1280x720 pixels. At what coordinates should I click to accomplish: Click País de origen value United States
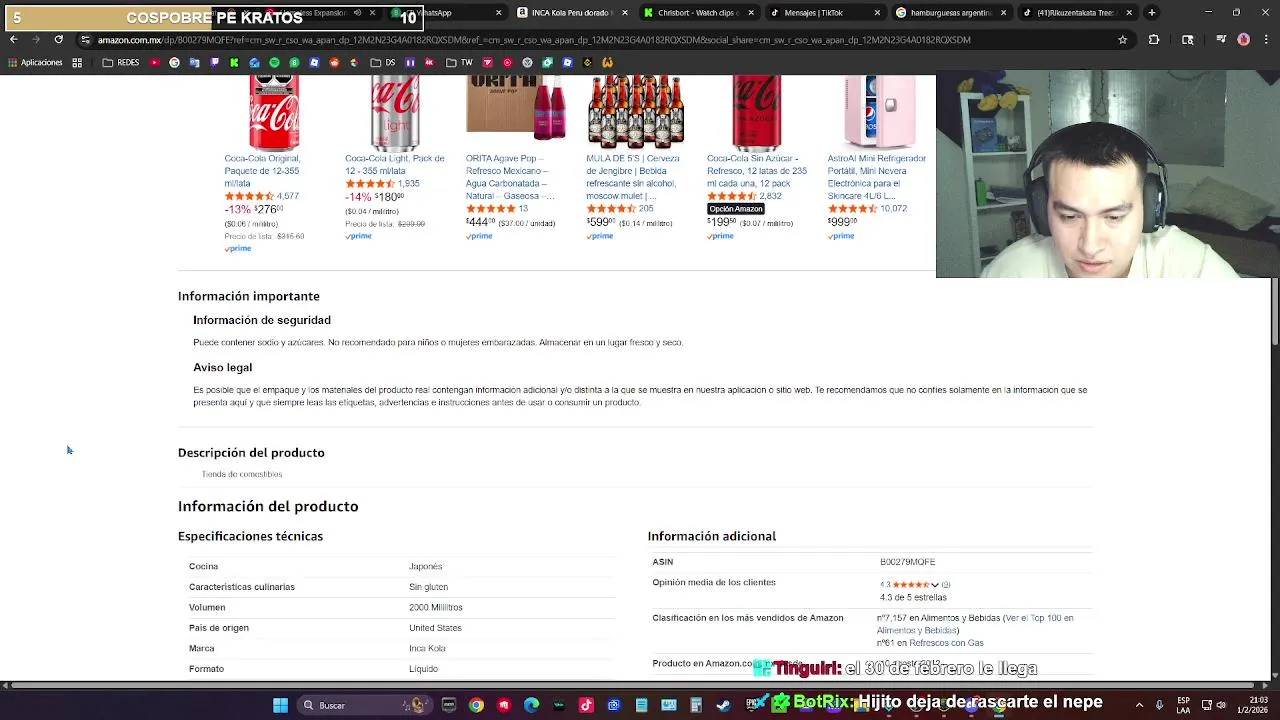pos(435,628)
